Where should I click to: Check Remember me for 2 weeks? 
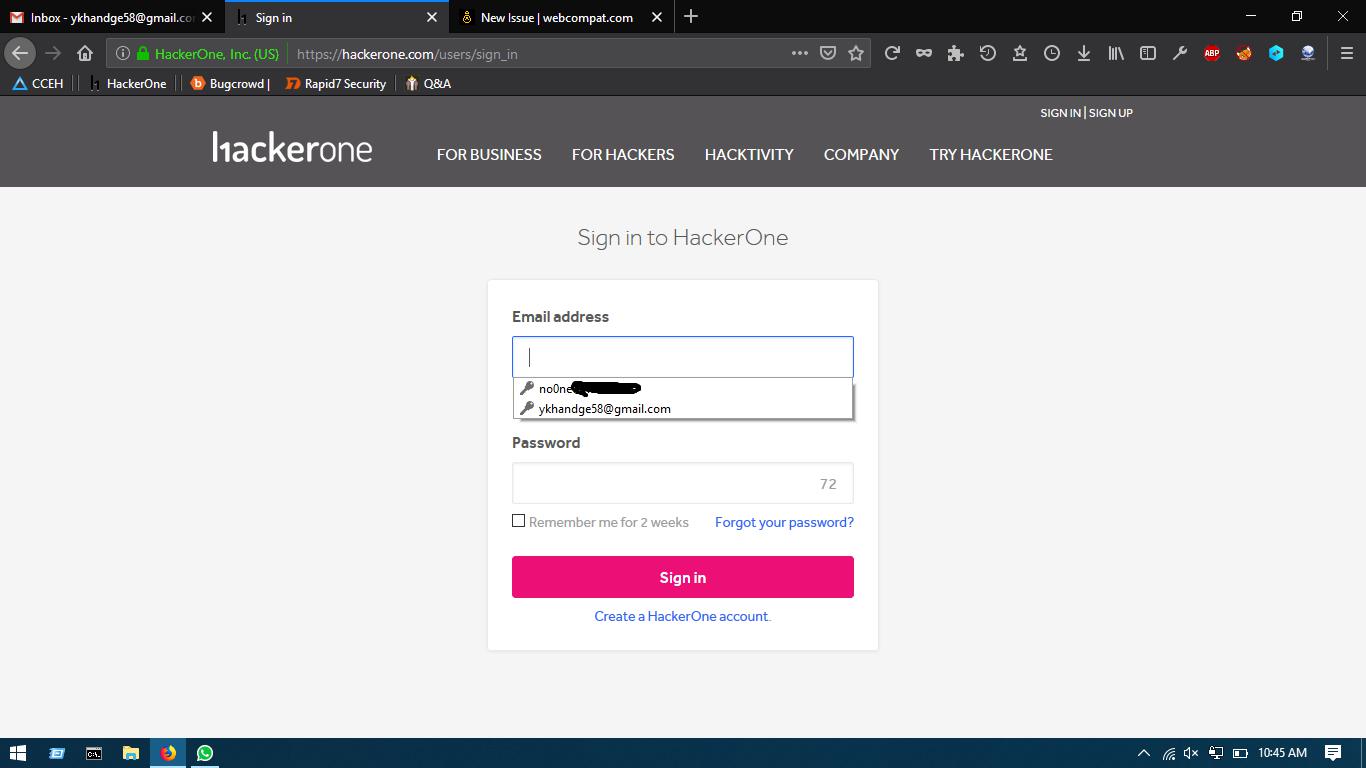518,520
